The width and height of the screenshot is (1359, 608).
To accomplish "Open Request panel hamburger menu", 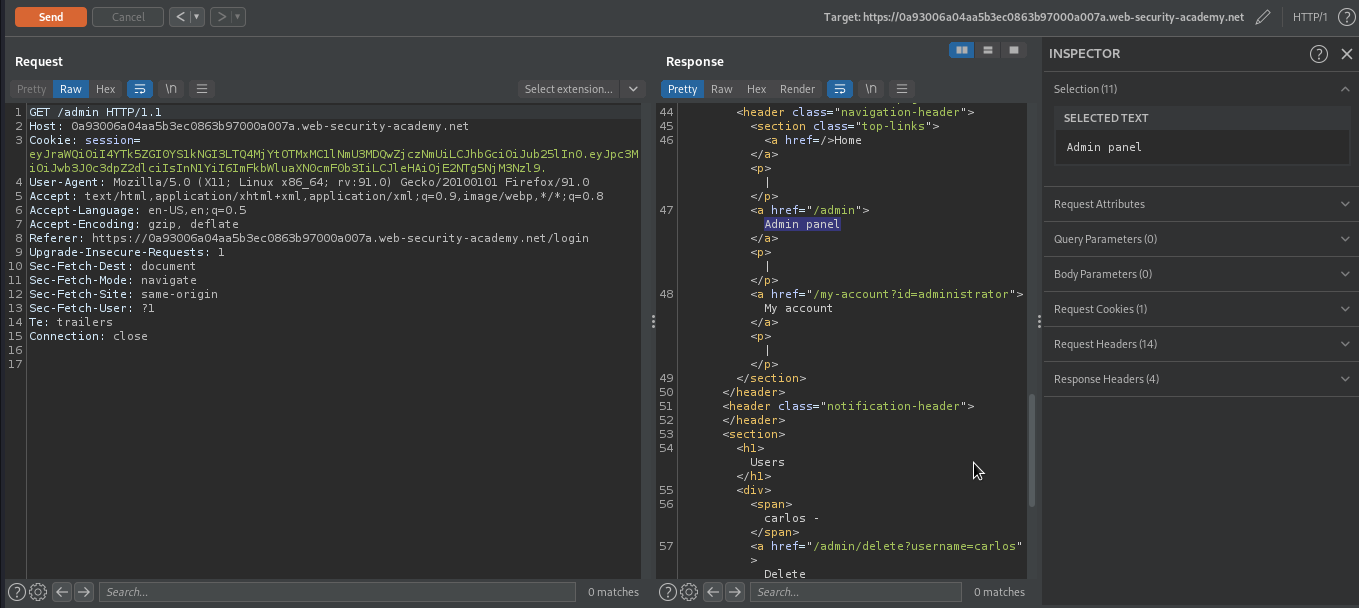I will point(201,89).
